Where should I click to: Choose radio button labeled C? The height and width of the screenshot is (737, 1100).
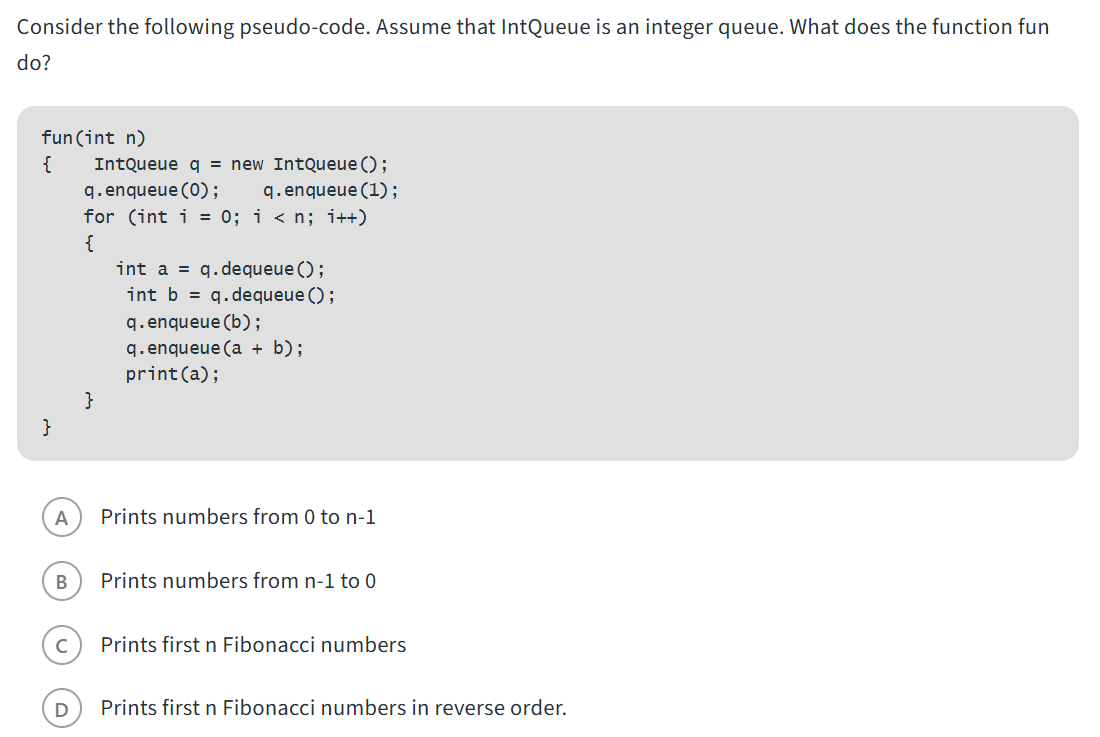pos(61,645)
